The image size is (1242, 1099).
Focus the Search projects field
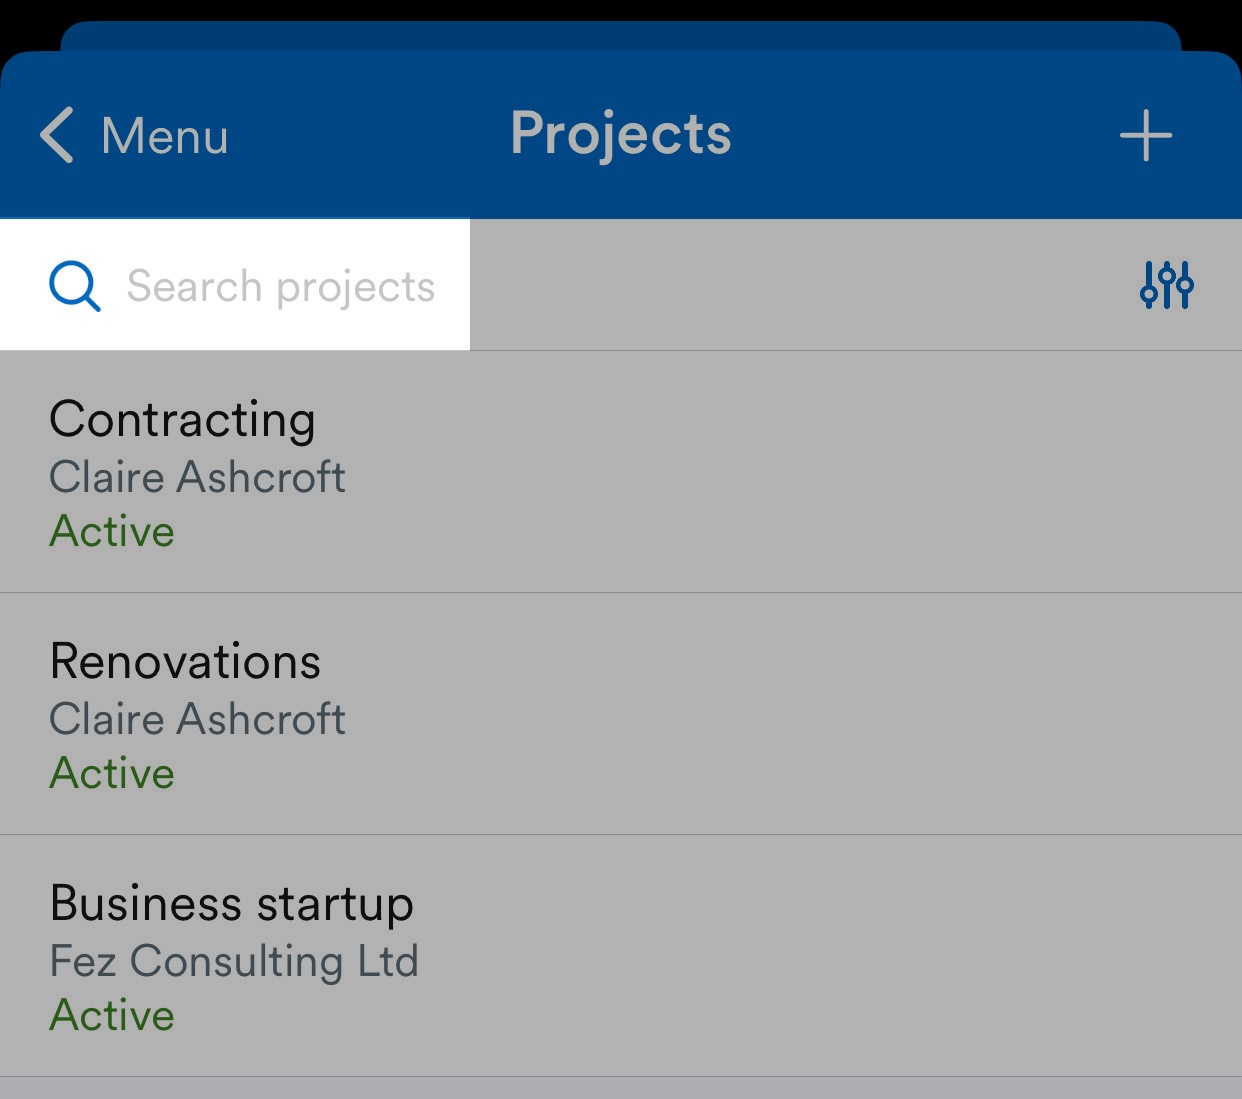(235, 285)
